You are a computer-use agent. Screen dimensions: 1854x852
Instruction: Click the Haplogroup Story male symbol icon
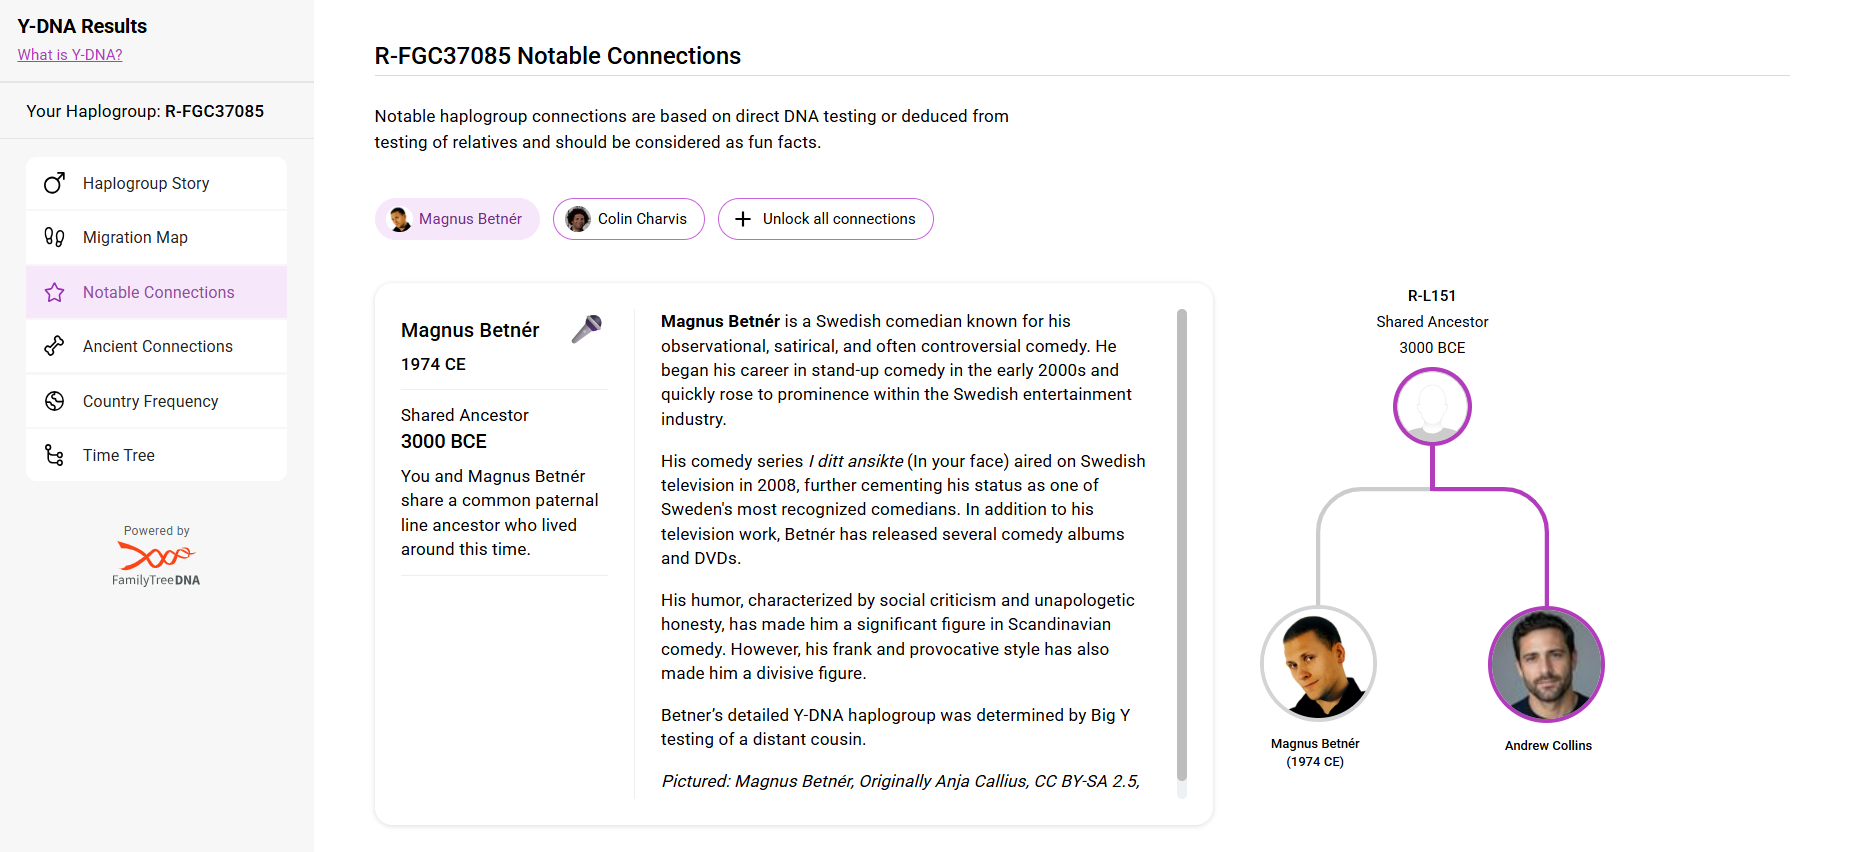[55, 183]
